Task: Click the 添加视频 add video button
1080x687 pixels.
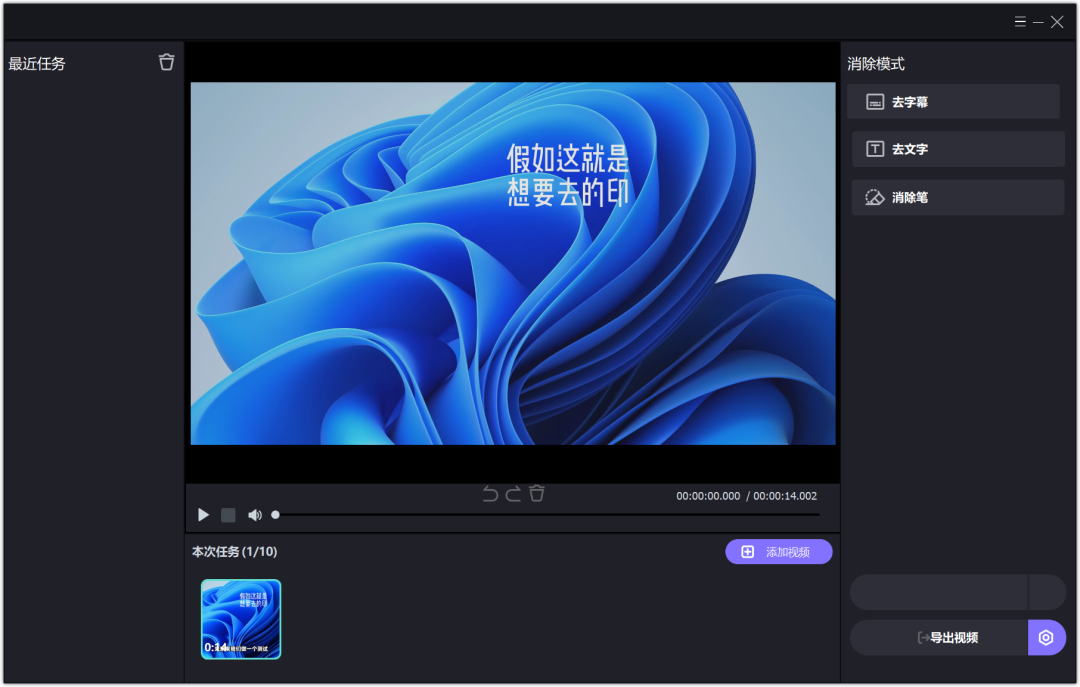Action: [778, 552]
